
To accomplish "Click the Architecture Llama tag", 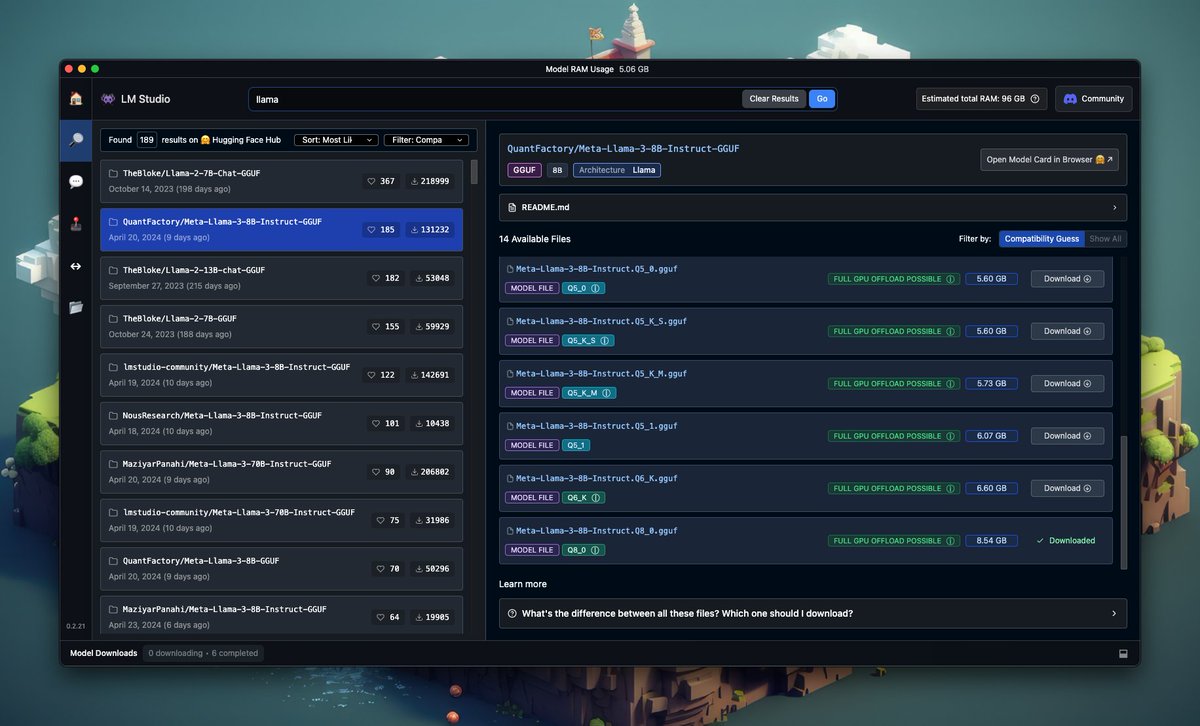I will click(x=617, y=170).
